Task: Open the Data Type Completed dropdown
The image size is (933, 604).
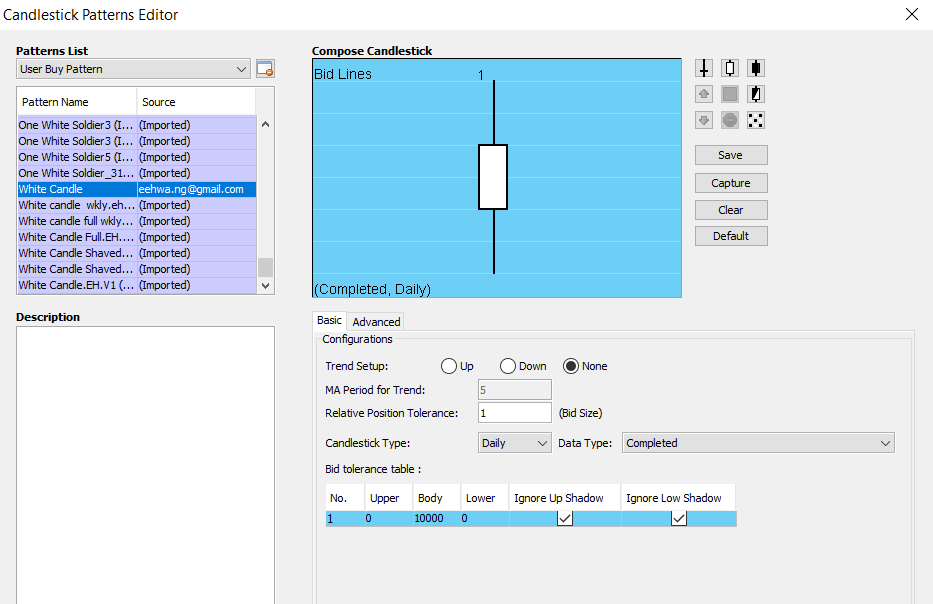Action: click(x=758, y=443)
